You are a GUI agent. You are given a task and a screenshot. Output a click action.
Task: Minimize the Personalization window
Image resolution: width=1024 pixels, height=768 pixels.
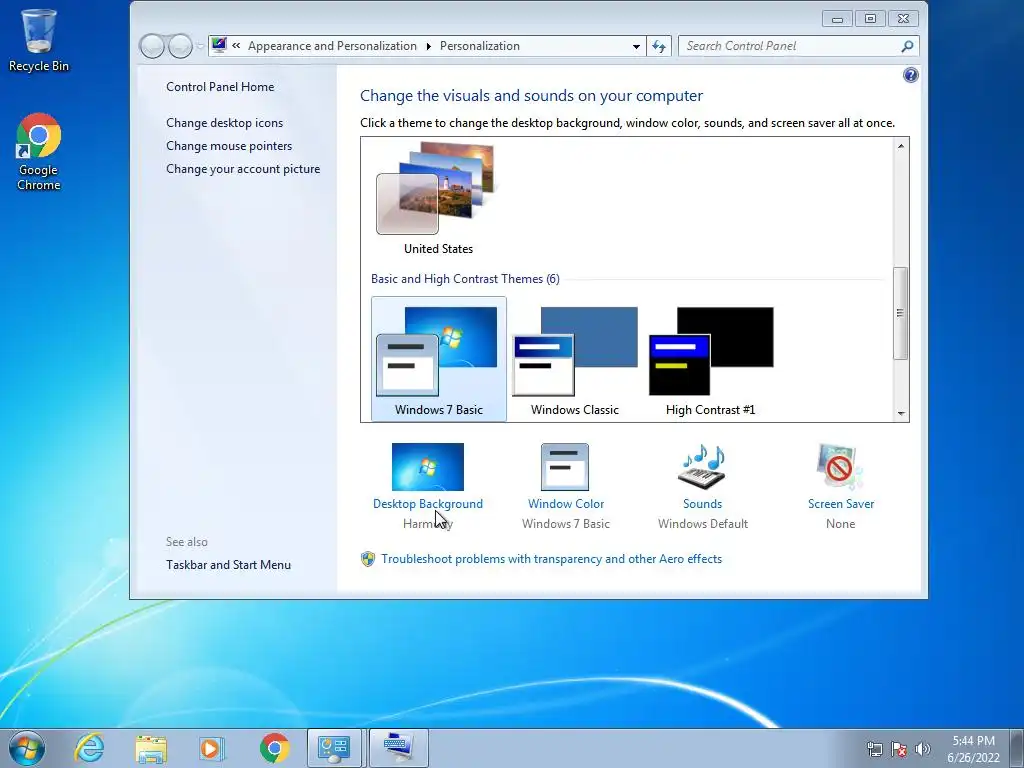click(x=837, y=19)
